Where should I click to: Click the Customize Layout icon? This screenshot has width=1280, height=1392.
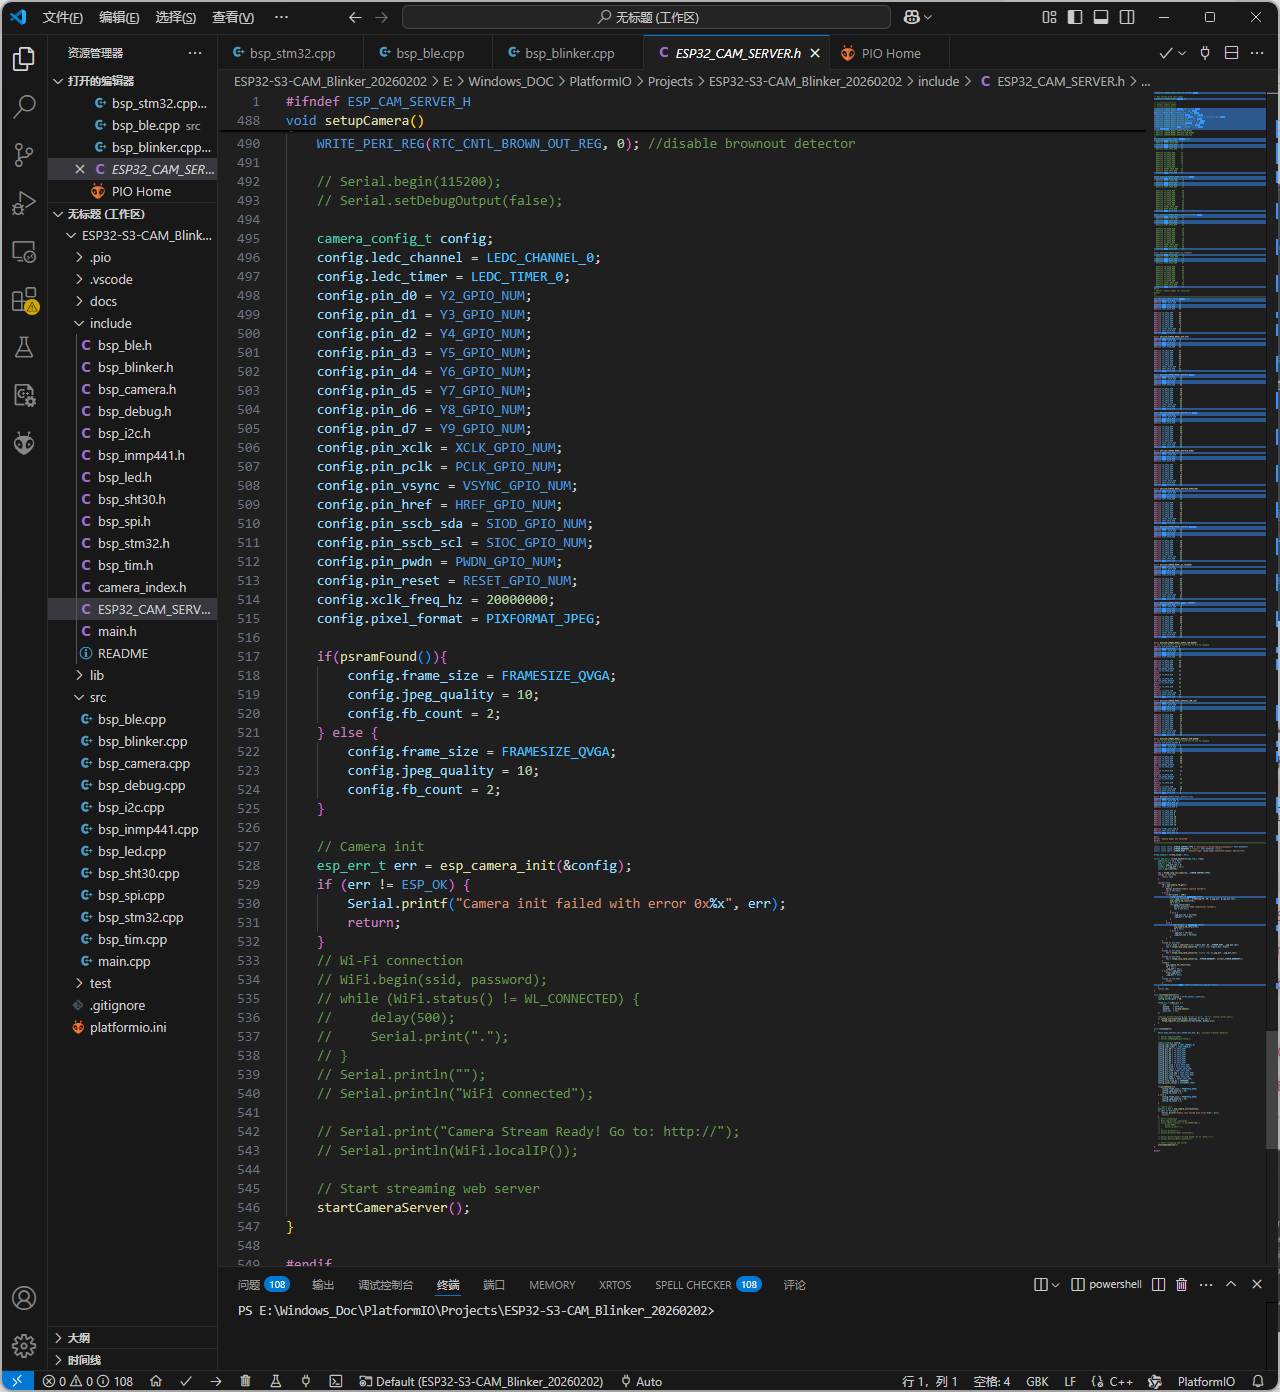(1049, 17)
